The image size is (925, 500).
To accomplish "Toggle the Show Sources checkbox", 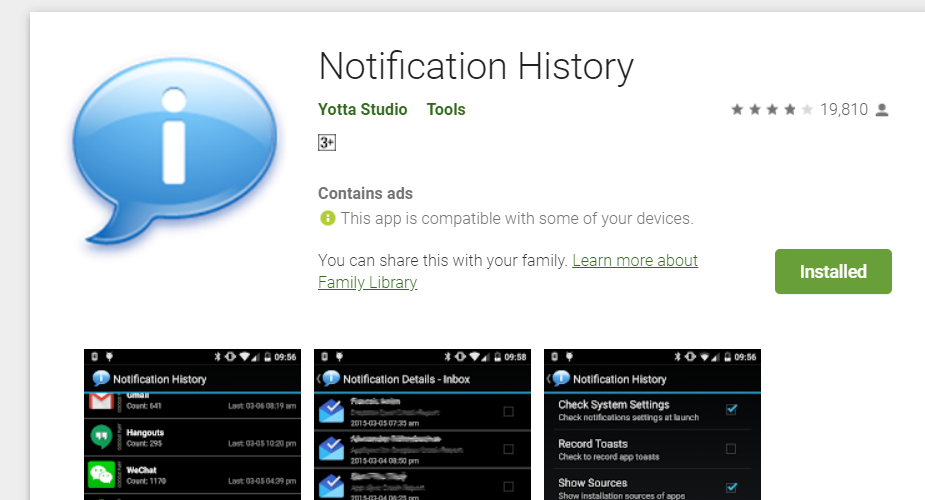I will [x=732, y=487].
